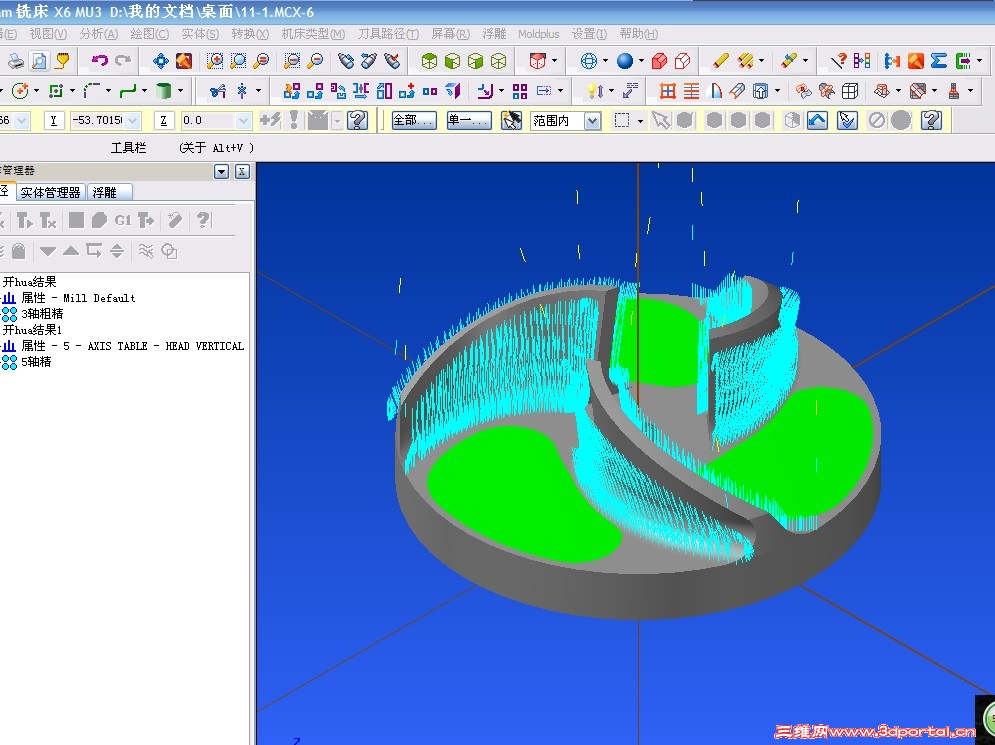Select 属性 - 5 - AXIS TABLE item
Screen dimensions: 995x745
point(132,346)
